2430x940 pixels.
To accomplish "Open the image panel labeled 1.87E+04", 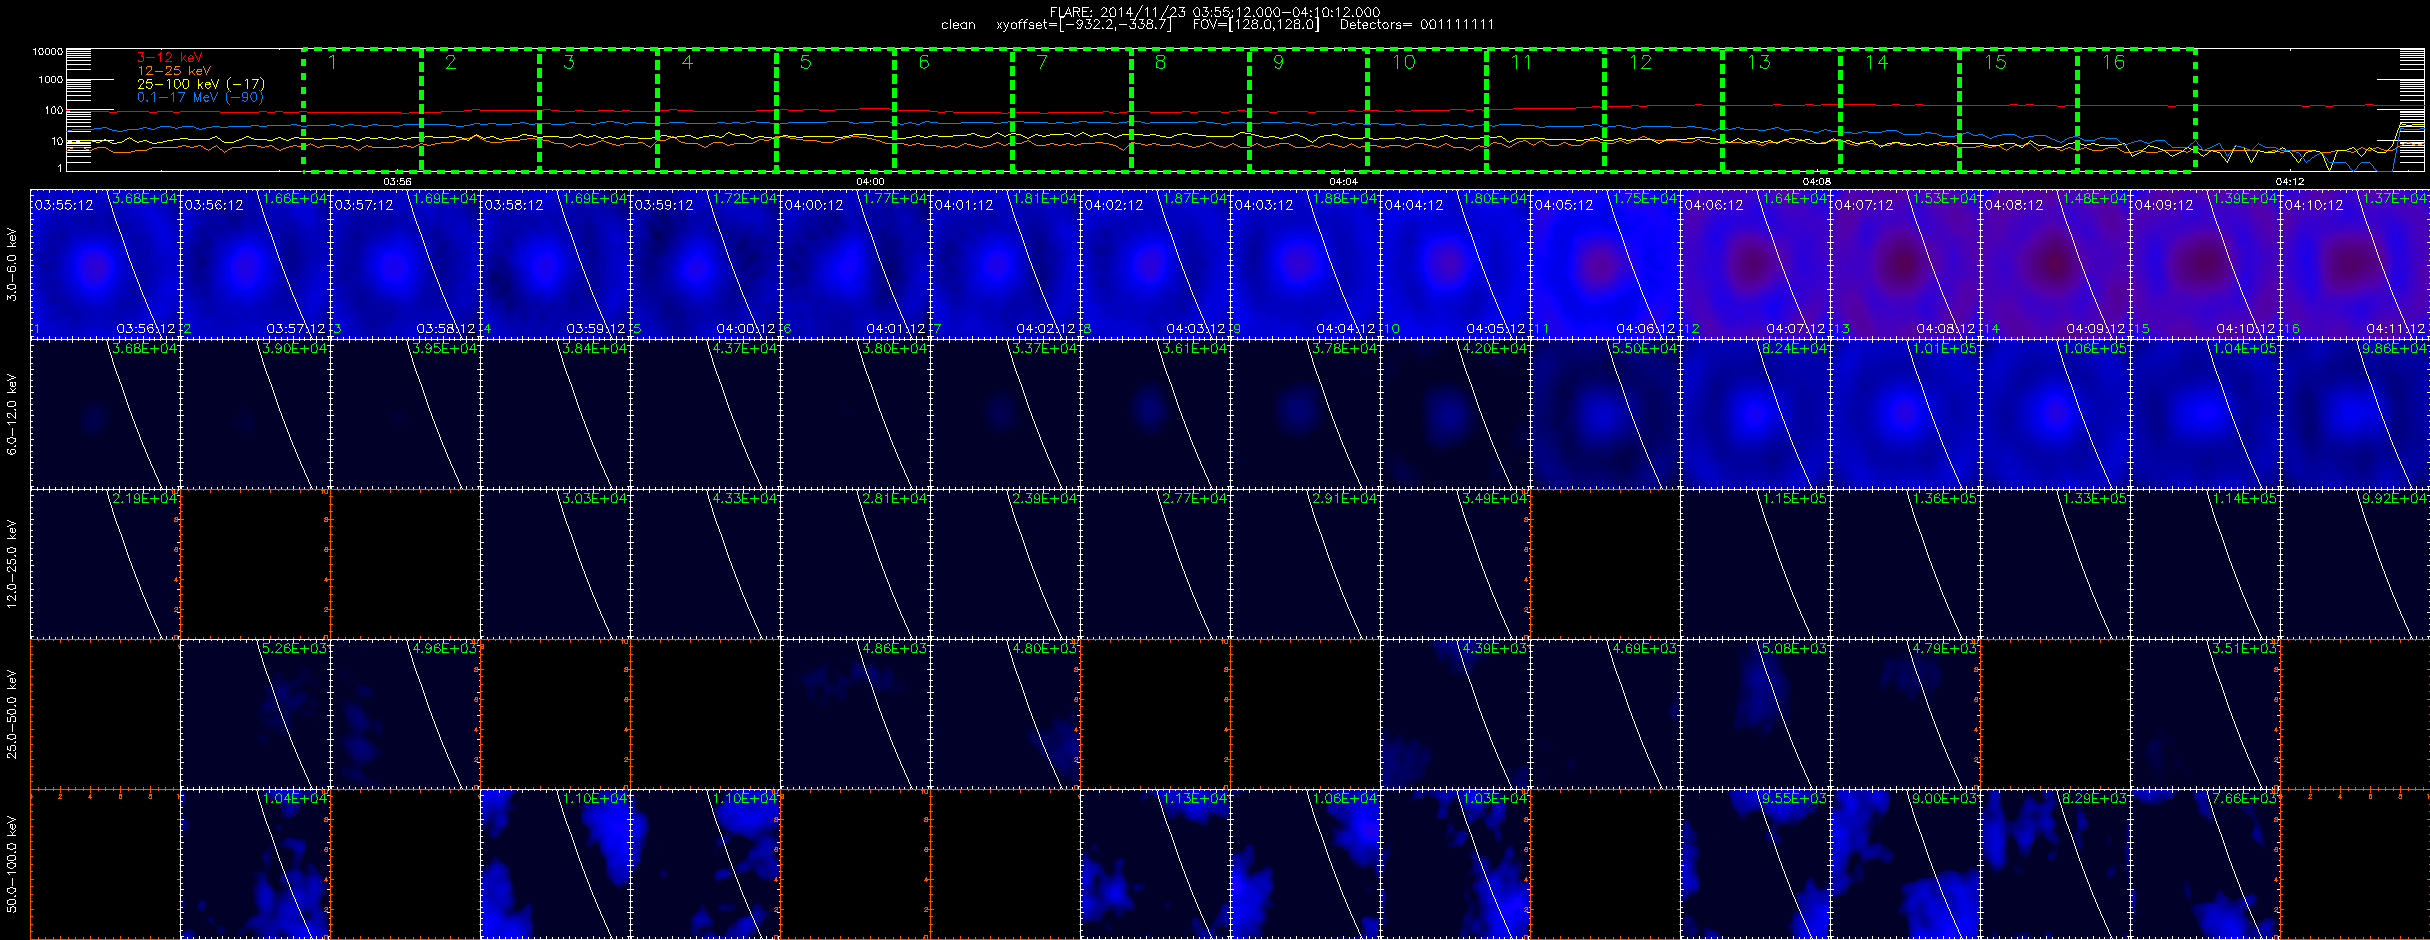I will 1155,264.
